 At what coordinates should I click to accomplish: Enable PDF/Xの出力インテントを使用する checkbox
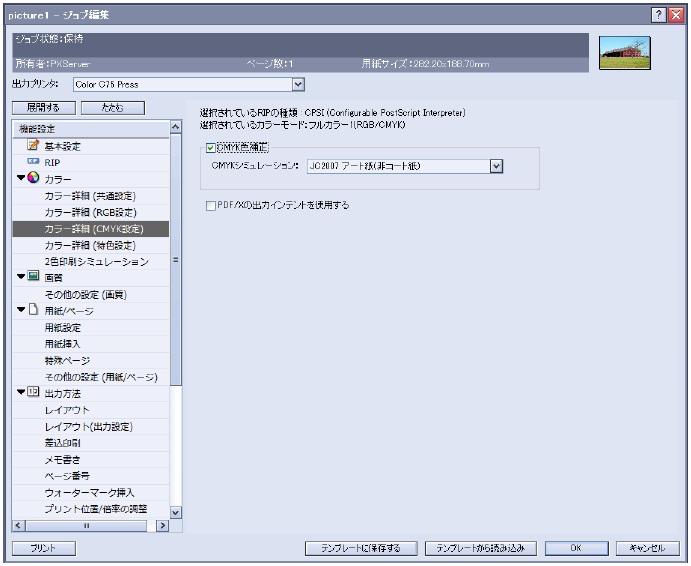210,205
